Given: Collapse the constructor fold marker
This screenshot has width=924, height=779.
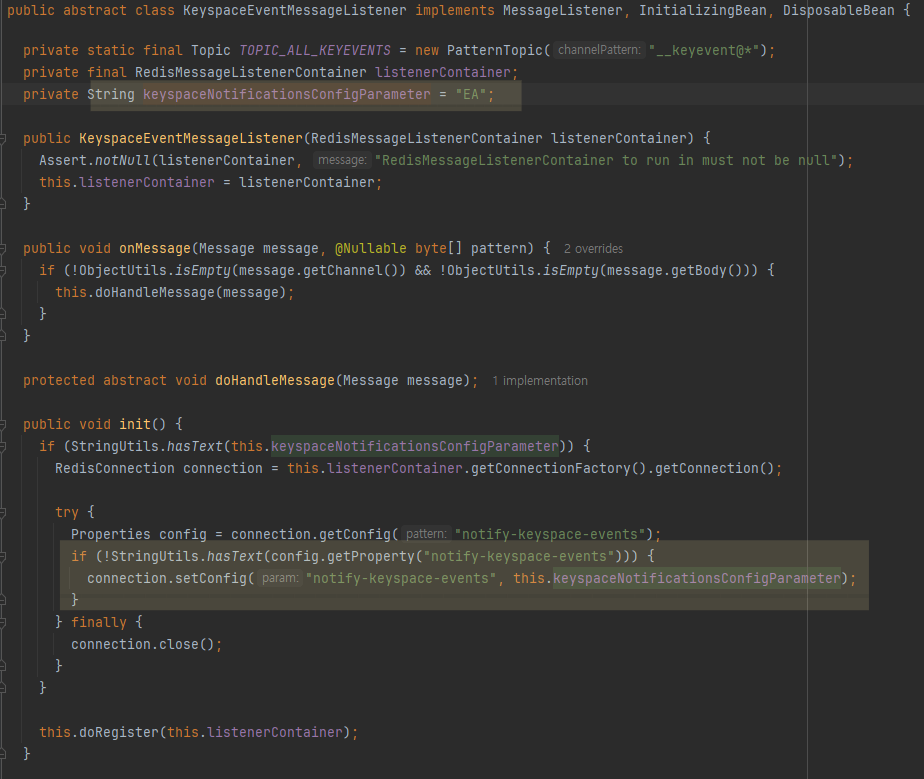Looking at the screenshot, I should tap(2, 138).
